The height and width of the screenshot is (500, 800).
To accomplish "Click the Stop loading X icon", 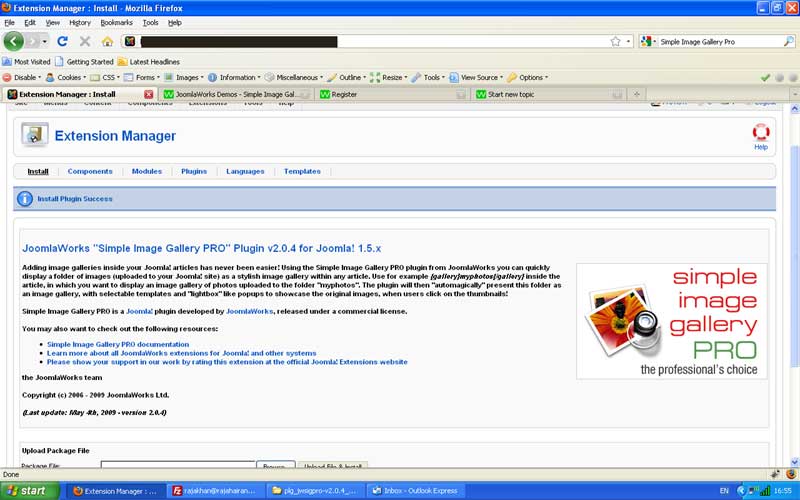I will [x=85, y=41].
